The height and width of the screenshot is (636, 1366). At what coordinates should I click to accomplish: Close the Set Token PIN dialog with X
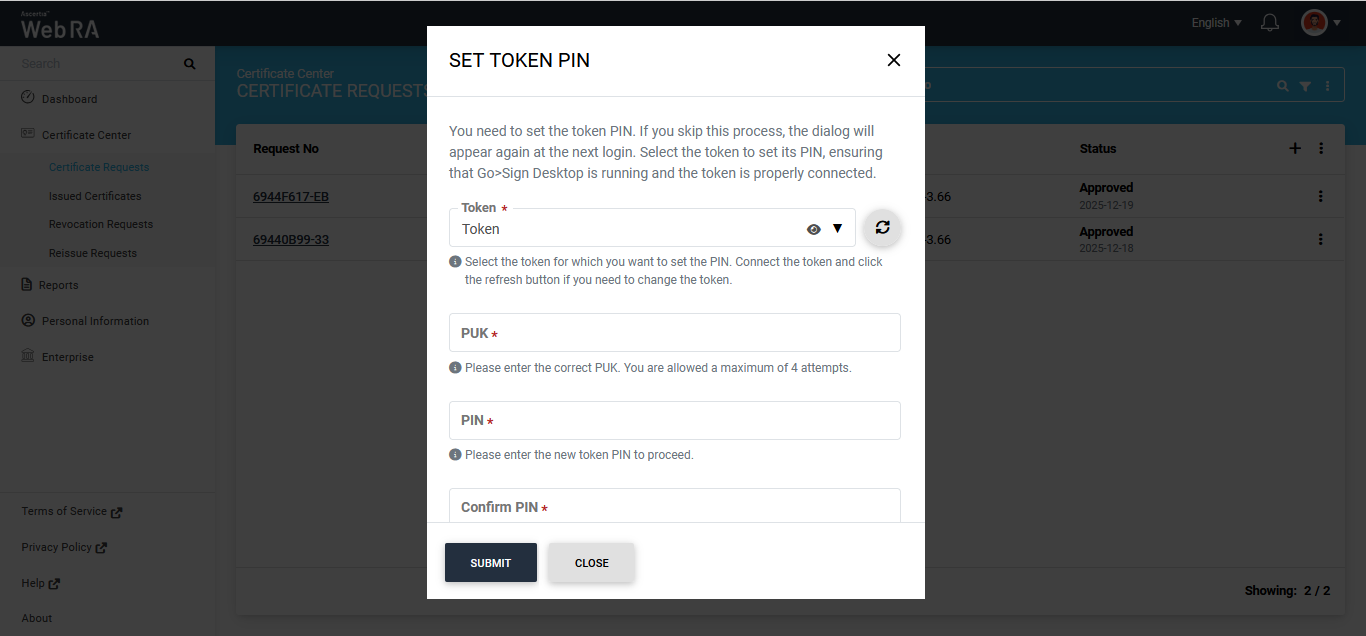pyautogui.click(x=894, y=60)
